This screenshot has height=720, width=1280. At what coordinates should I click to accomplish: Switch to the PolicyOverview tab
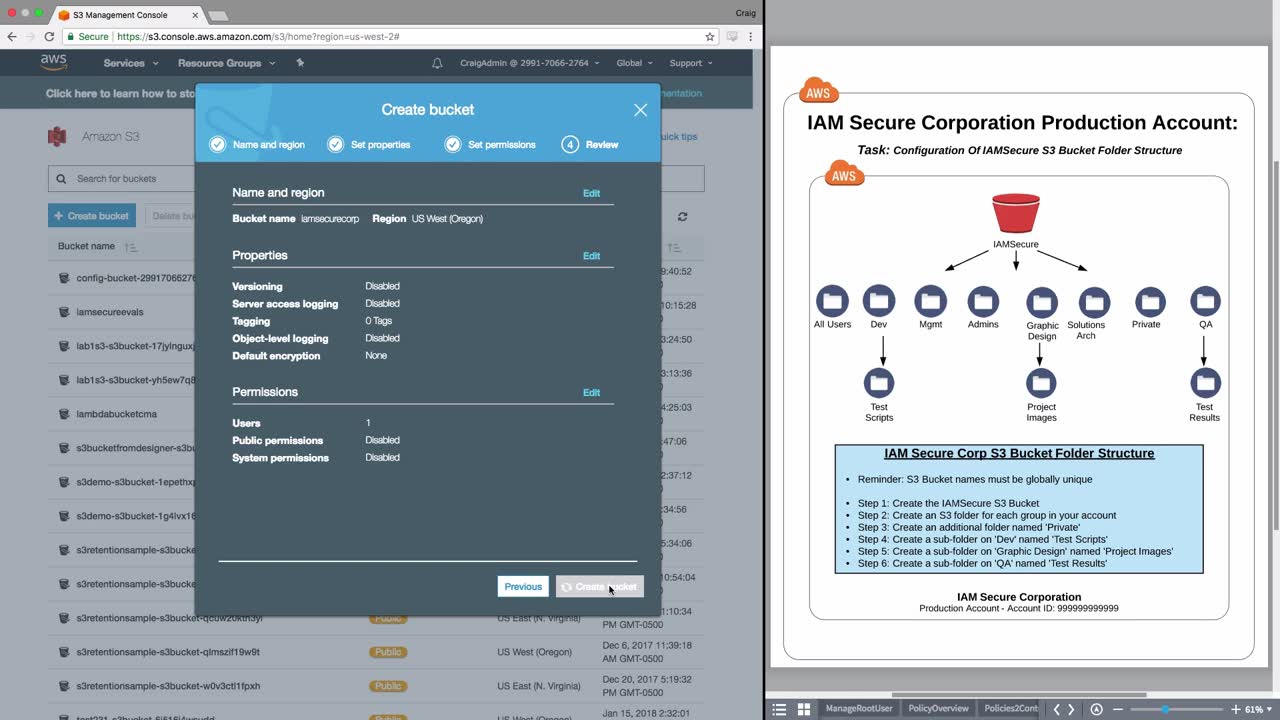point(938,709)
